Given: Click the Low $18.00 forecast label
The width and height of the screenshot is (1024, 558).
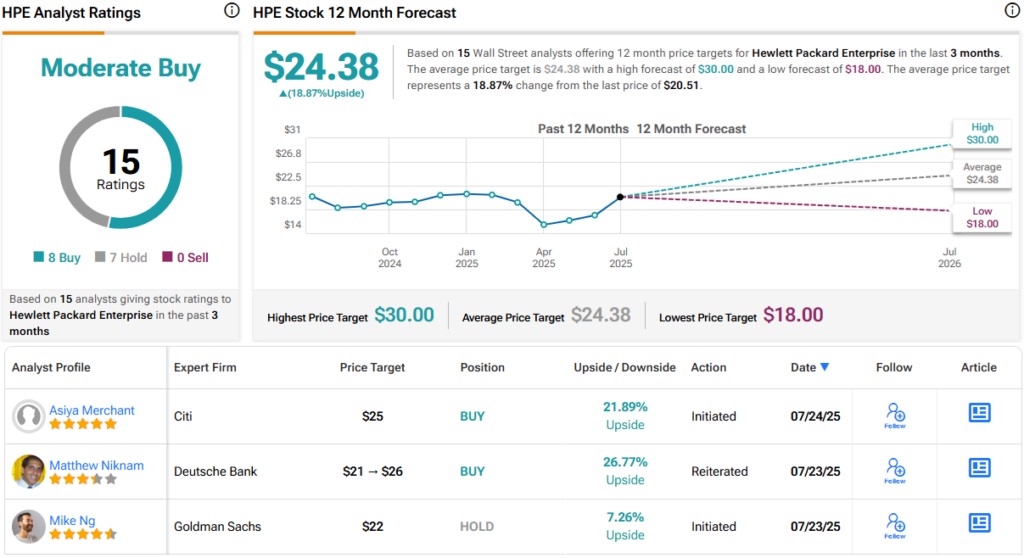Looking at the screenshot, I should click(x=982, y=218).
